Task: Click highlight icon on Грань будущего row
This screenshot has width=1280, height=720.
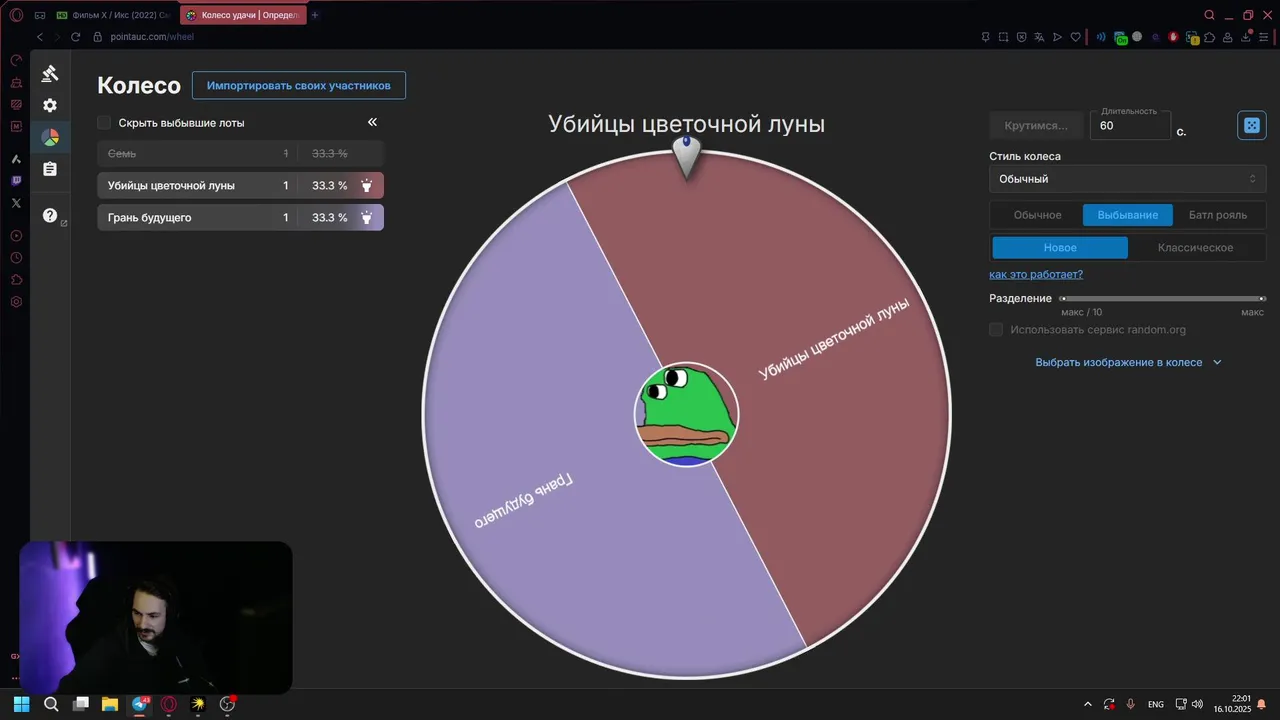Action: [x=367, y=217]
